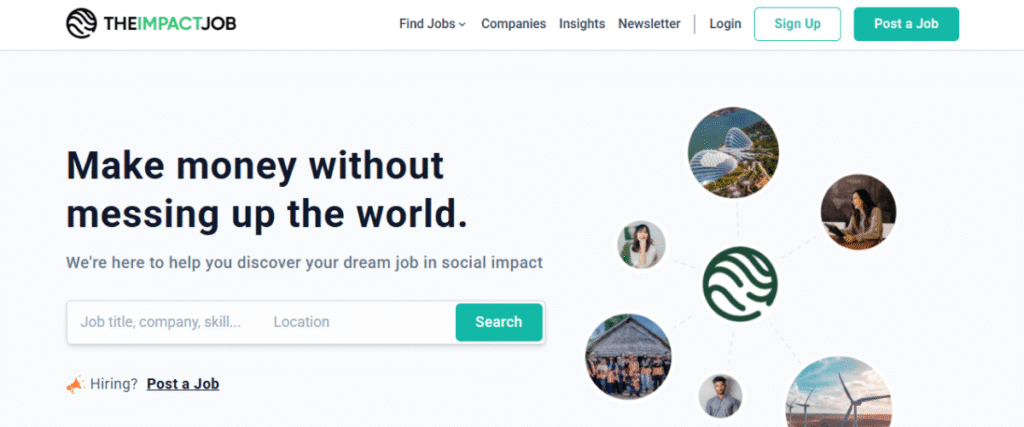Screen dimensions: 1024x427
Task: Click the Login link
Action: [x=725, y=24]
